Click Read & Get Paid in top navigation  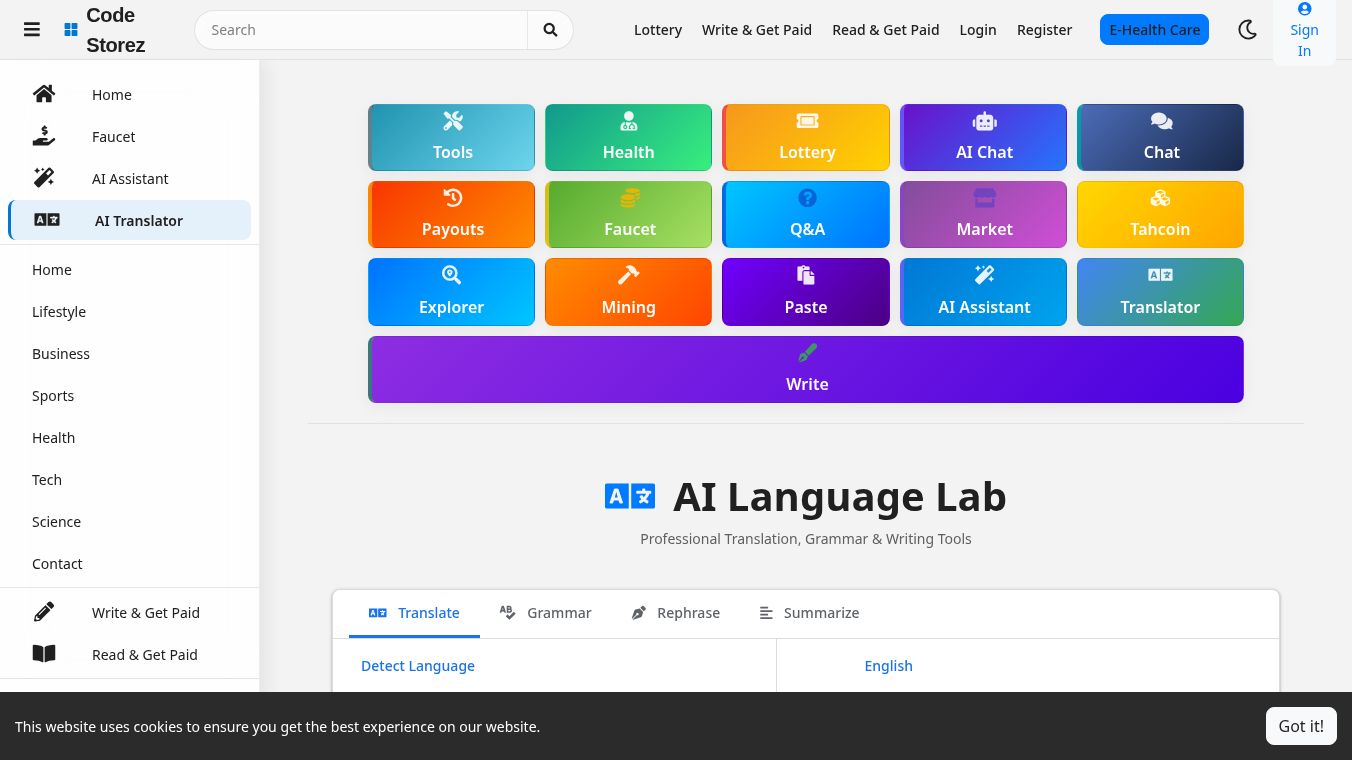(886, 30)
